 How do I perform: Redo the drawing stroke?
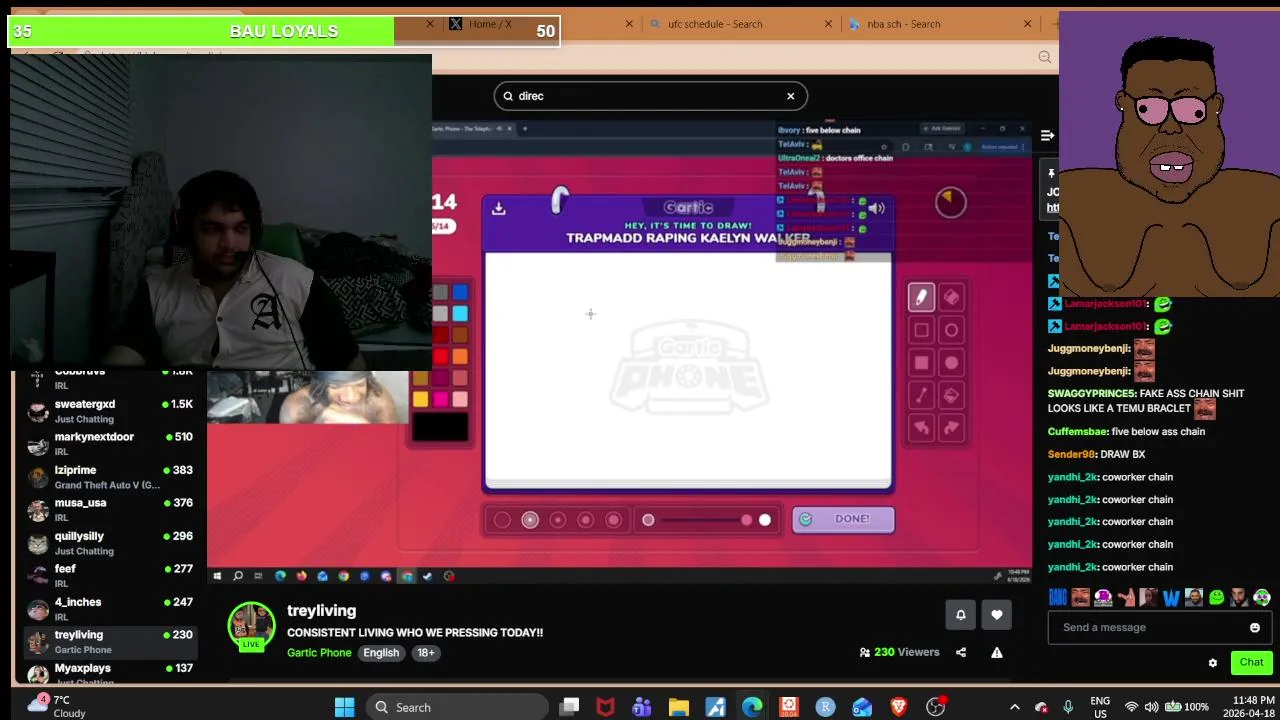(951, 428)
